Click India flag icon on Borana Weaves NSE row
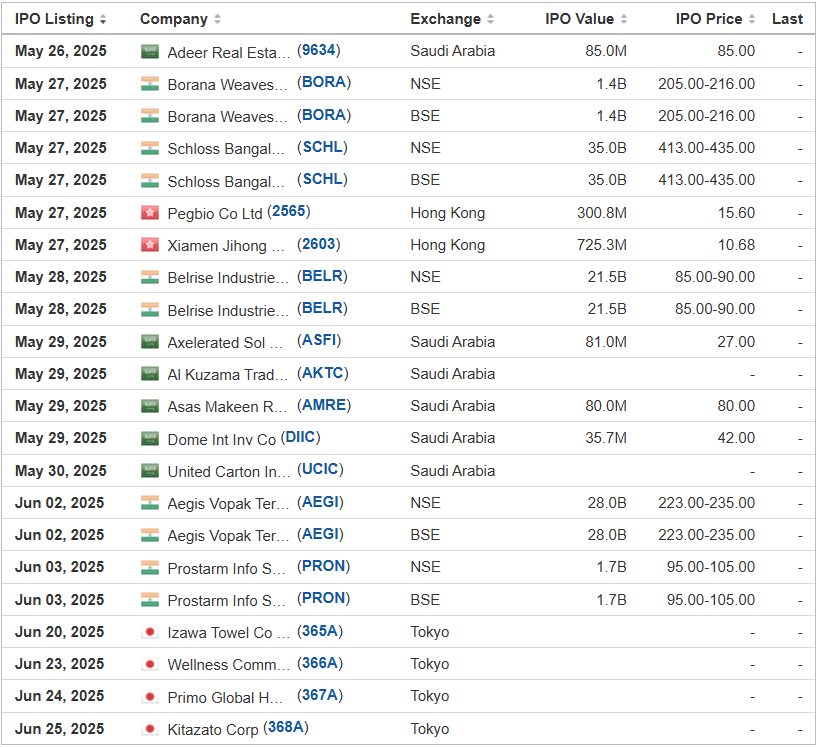The width and height of the screenshot is (818, 747). pos(150,84)
